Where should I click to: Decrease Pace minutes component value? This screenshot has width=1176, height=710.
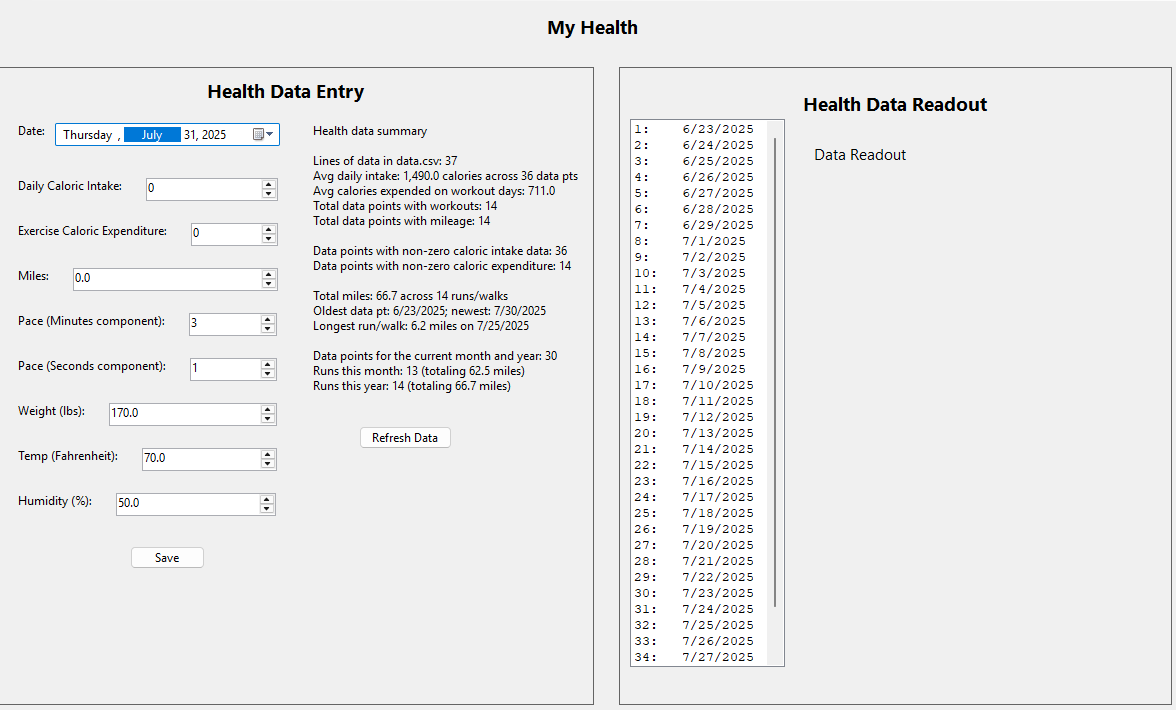[268, 328]
